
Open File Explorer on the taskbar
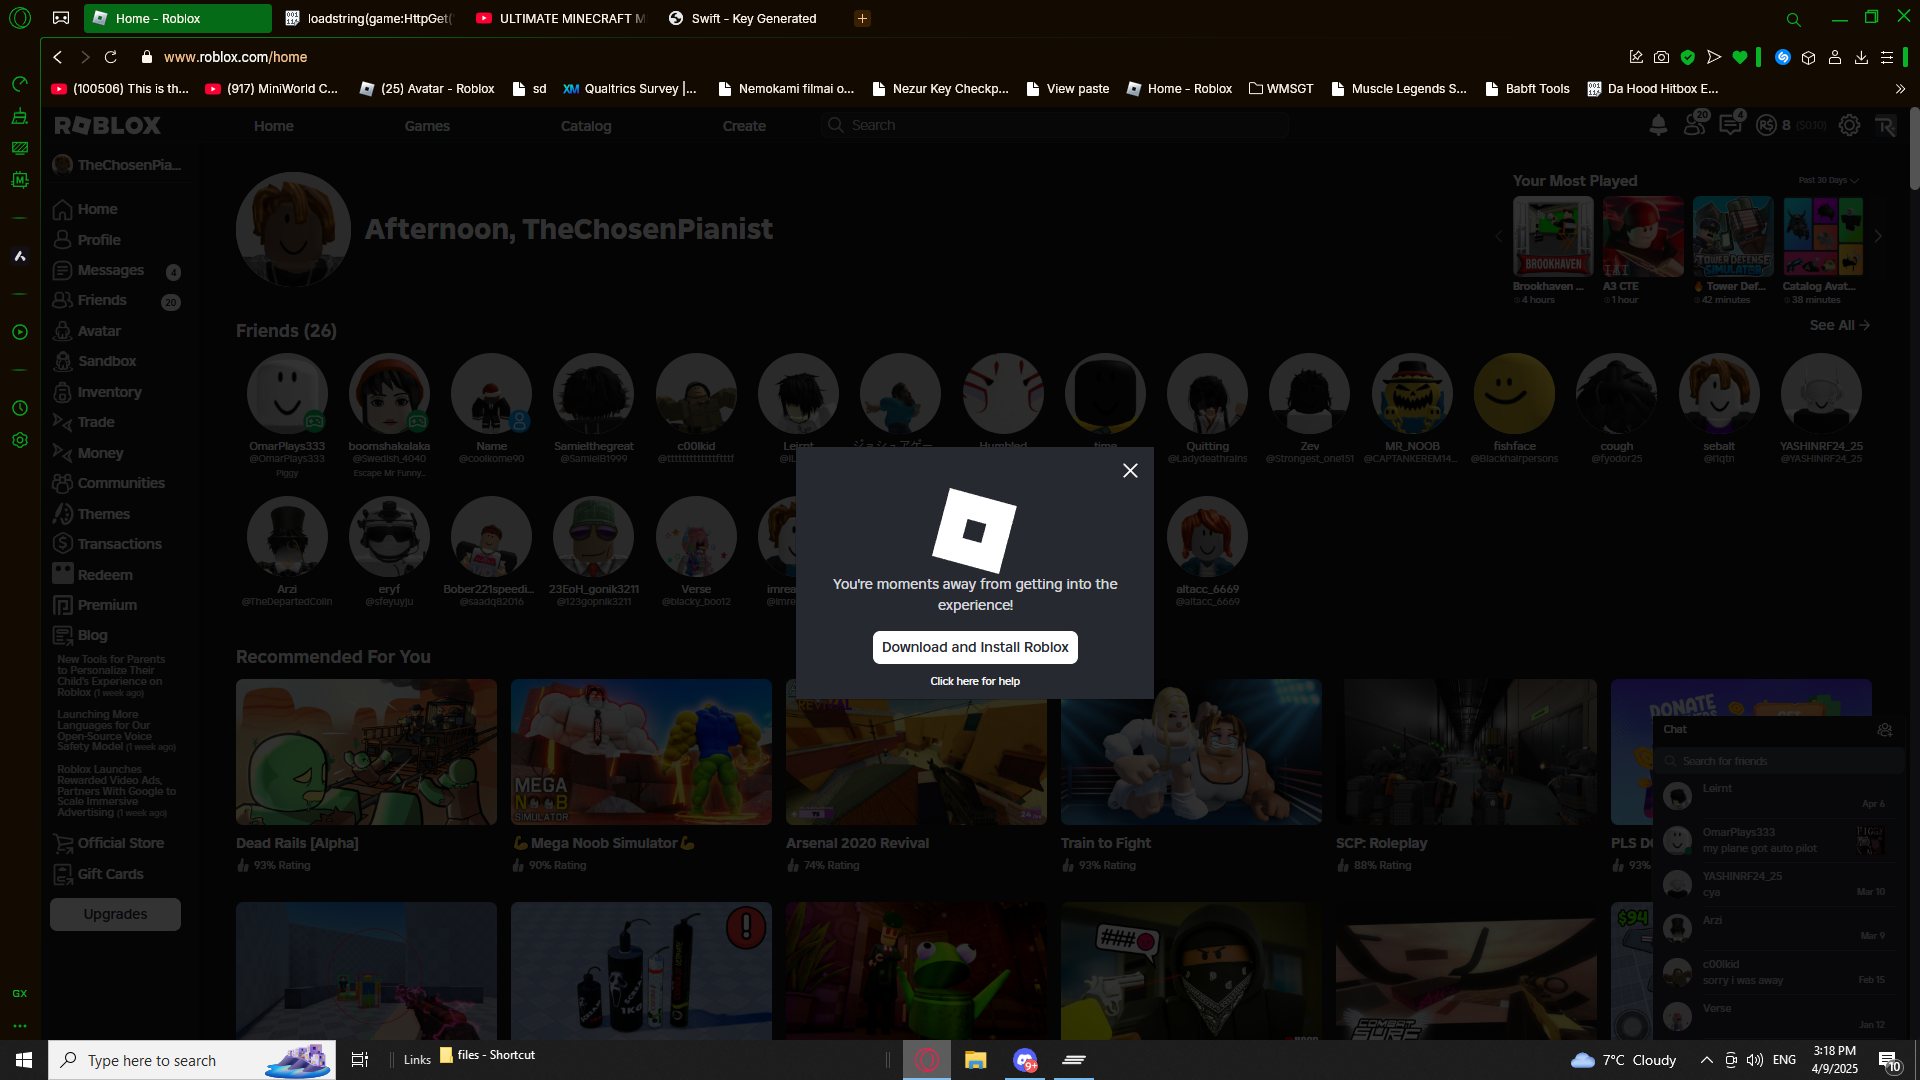(975, 1060)
